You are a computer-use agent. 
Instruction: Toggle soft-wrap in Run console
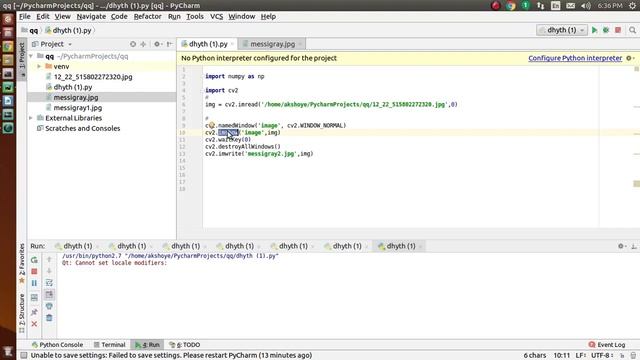tap(49, 282)
